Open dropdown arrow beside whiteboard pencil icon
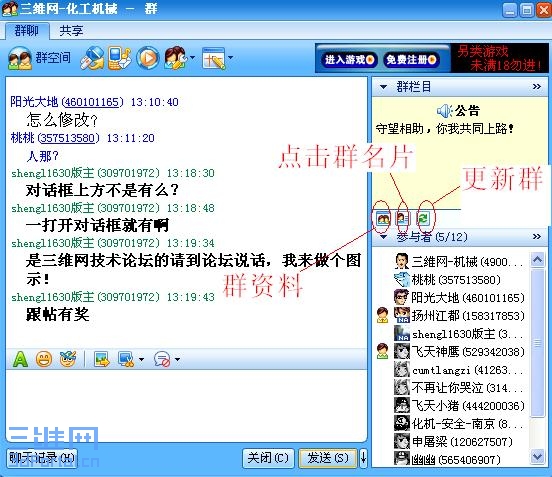 [x=230, y=57]
